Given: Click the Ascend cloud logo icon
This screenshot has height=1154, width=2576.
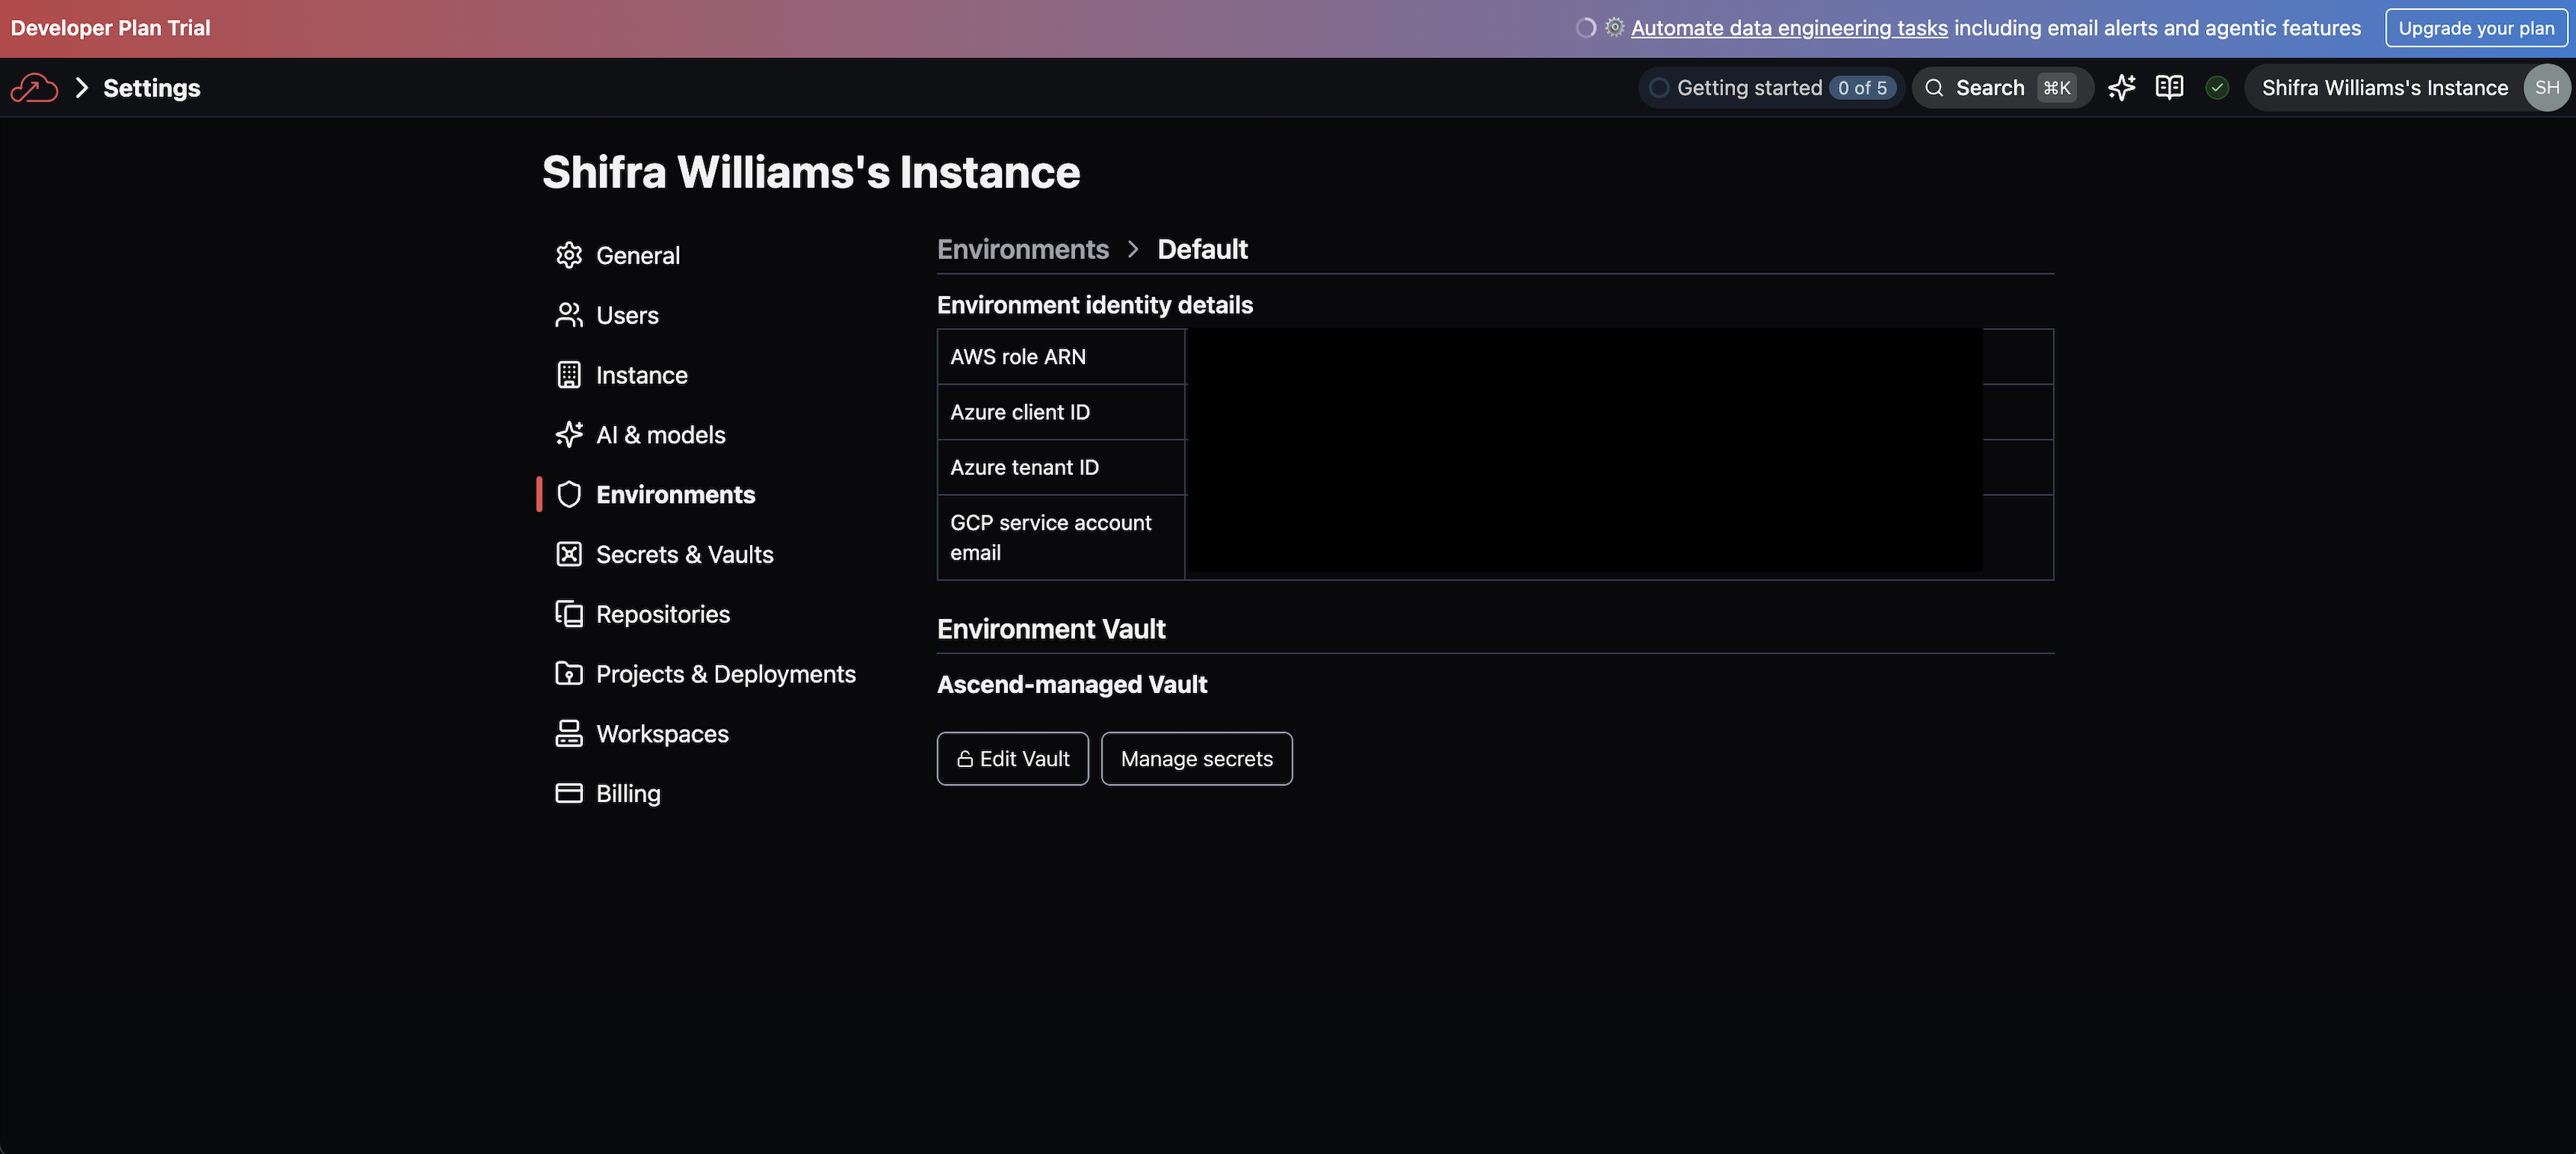Looking at the screenshot, I should [34, 88].
